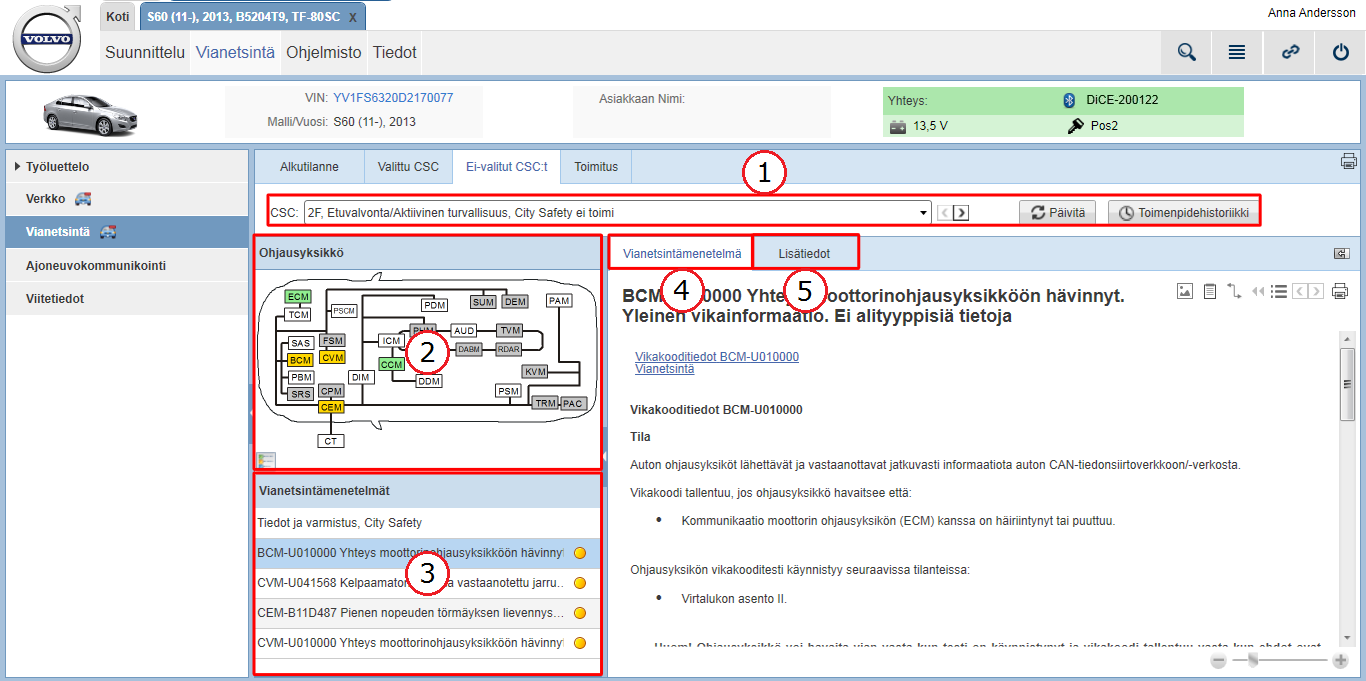This screenshot has width=1366, height=681.
Task: Select the SRS control unit in diagram
Action: 301,394
